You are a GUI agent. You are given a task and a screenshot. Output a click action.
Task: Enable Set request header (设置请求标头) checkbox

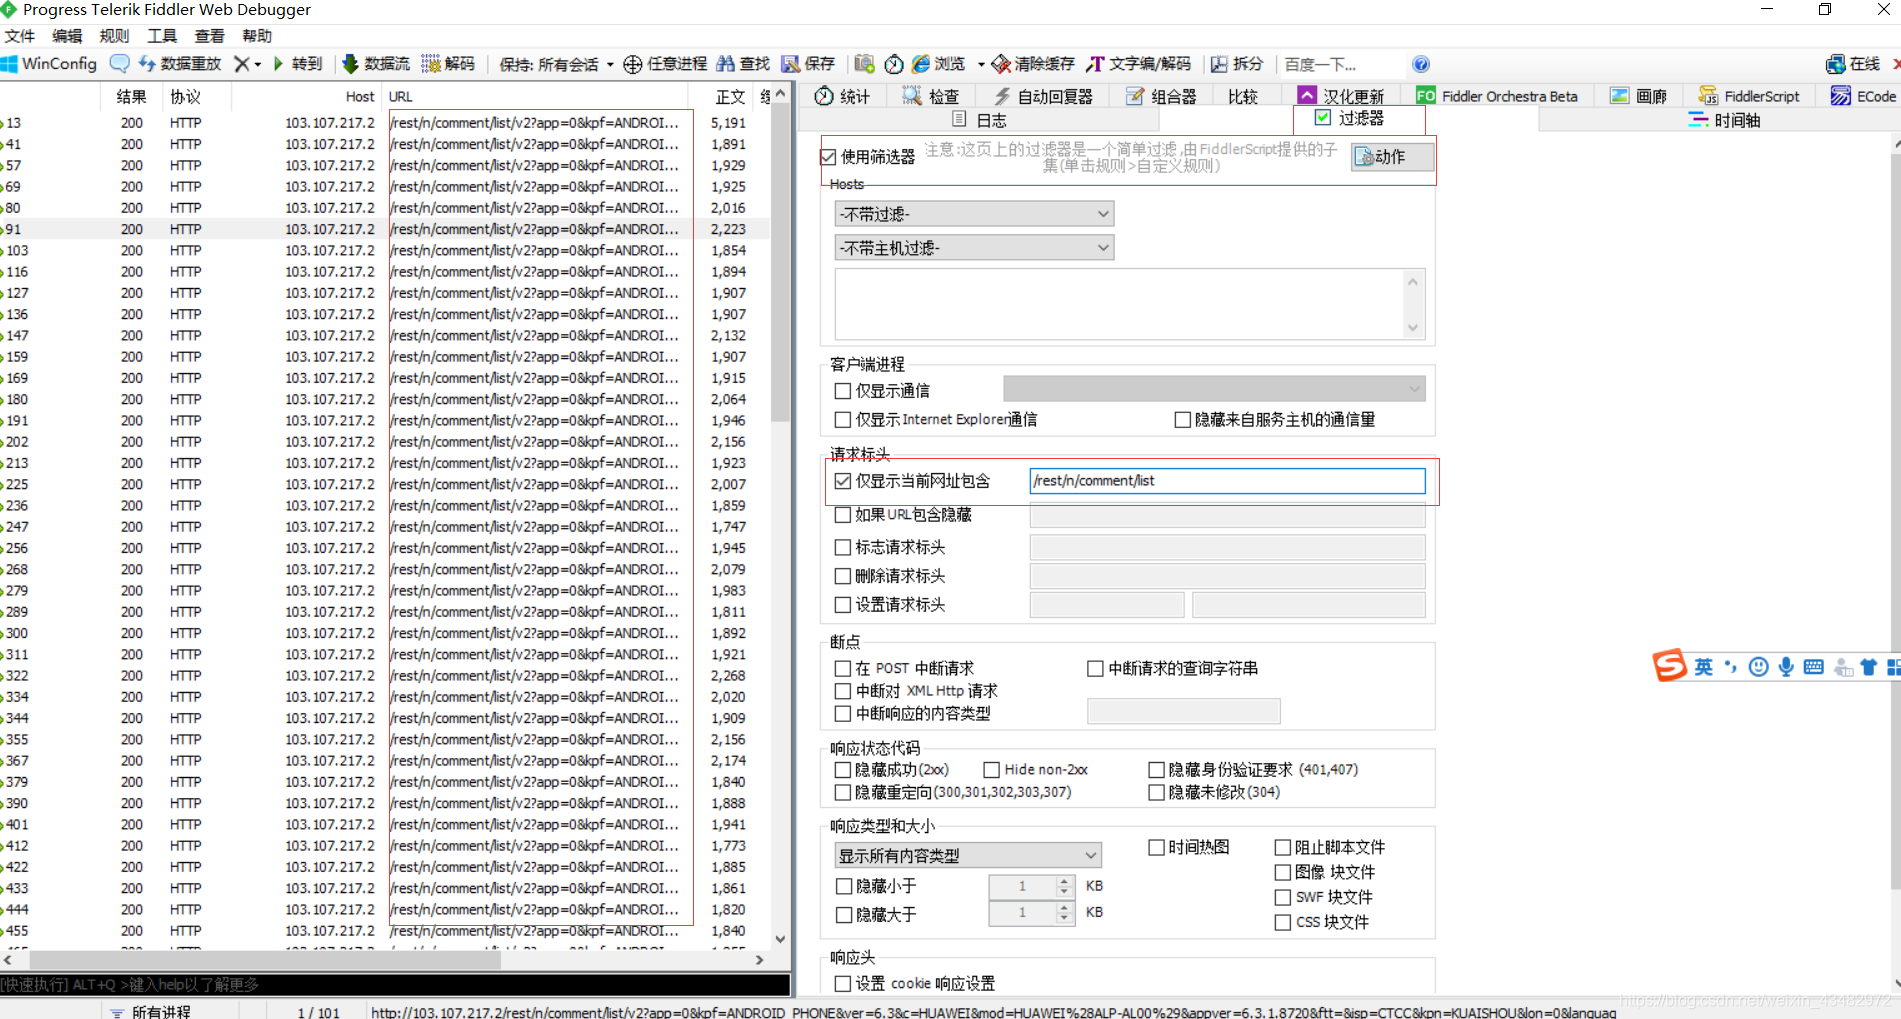tap(843, 605)
